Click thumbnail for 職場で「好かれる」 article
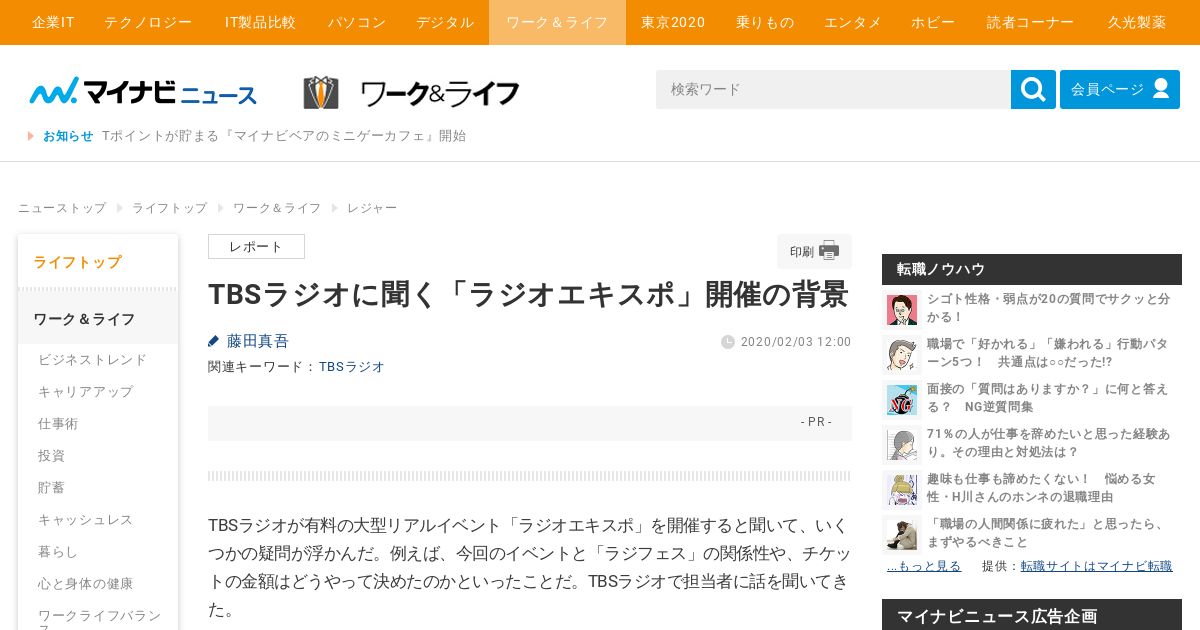 [x=902, y=354]
